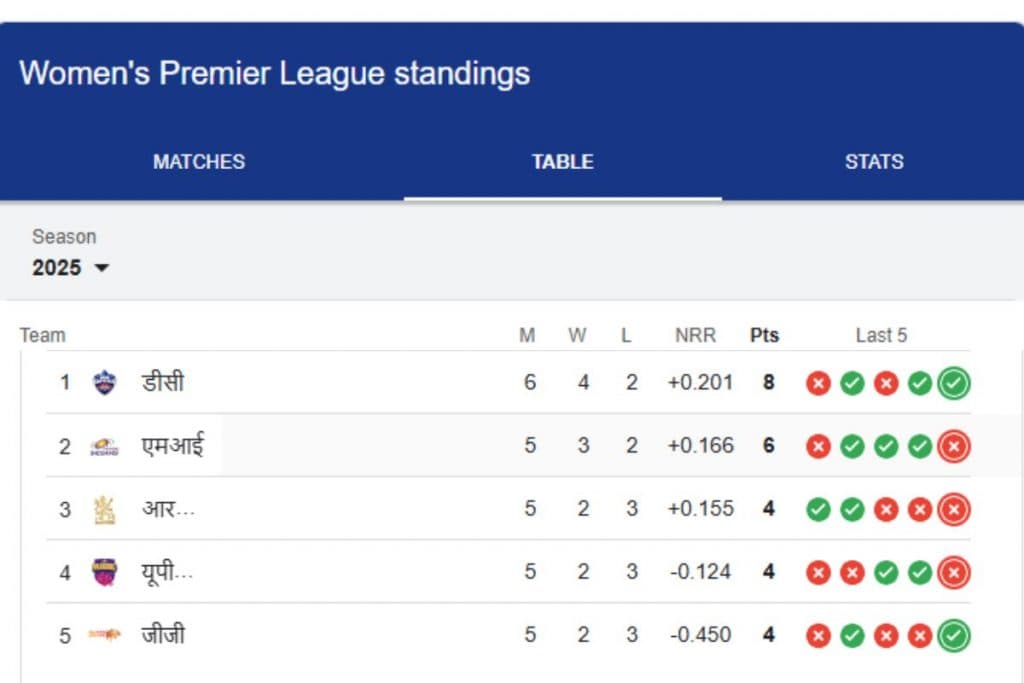Viewport: 1024px width, 683px height.
Task: Click the Delhi Capitals team logo
Action: 105,382
